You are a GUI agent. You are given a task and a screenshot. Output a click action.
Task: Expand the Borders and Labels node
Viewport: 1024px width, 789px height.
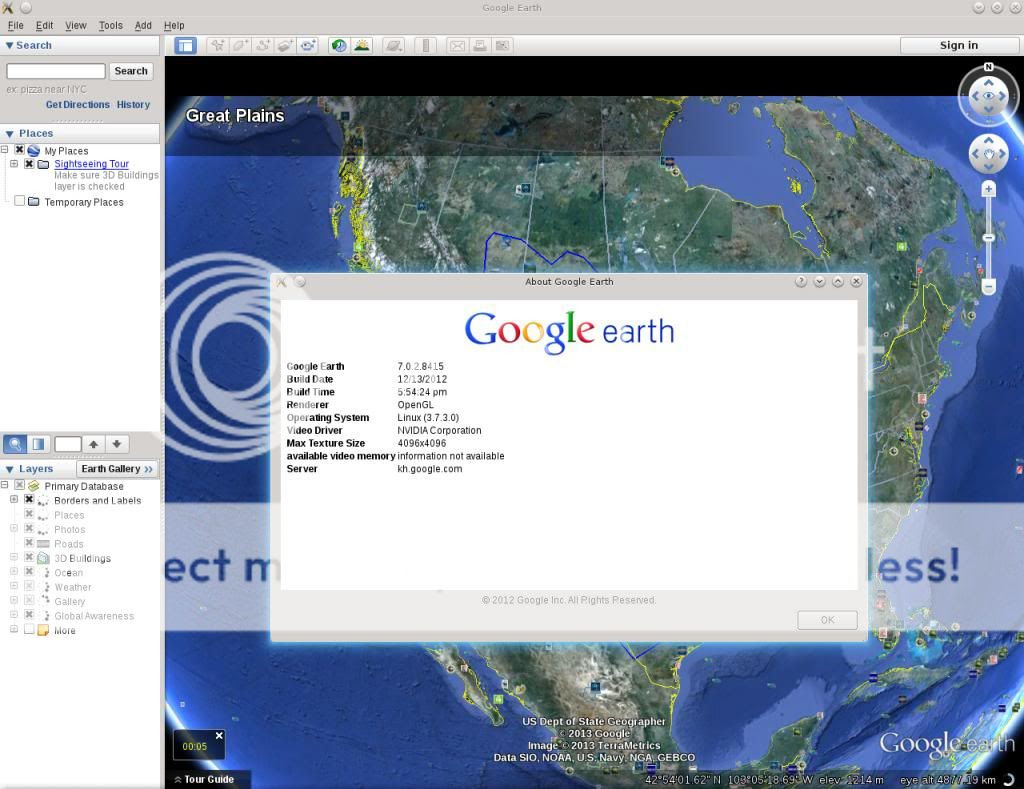(x=14, y=499)
